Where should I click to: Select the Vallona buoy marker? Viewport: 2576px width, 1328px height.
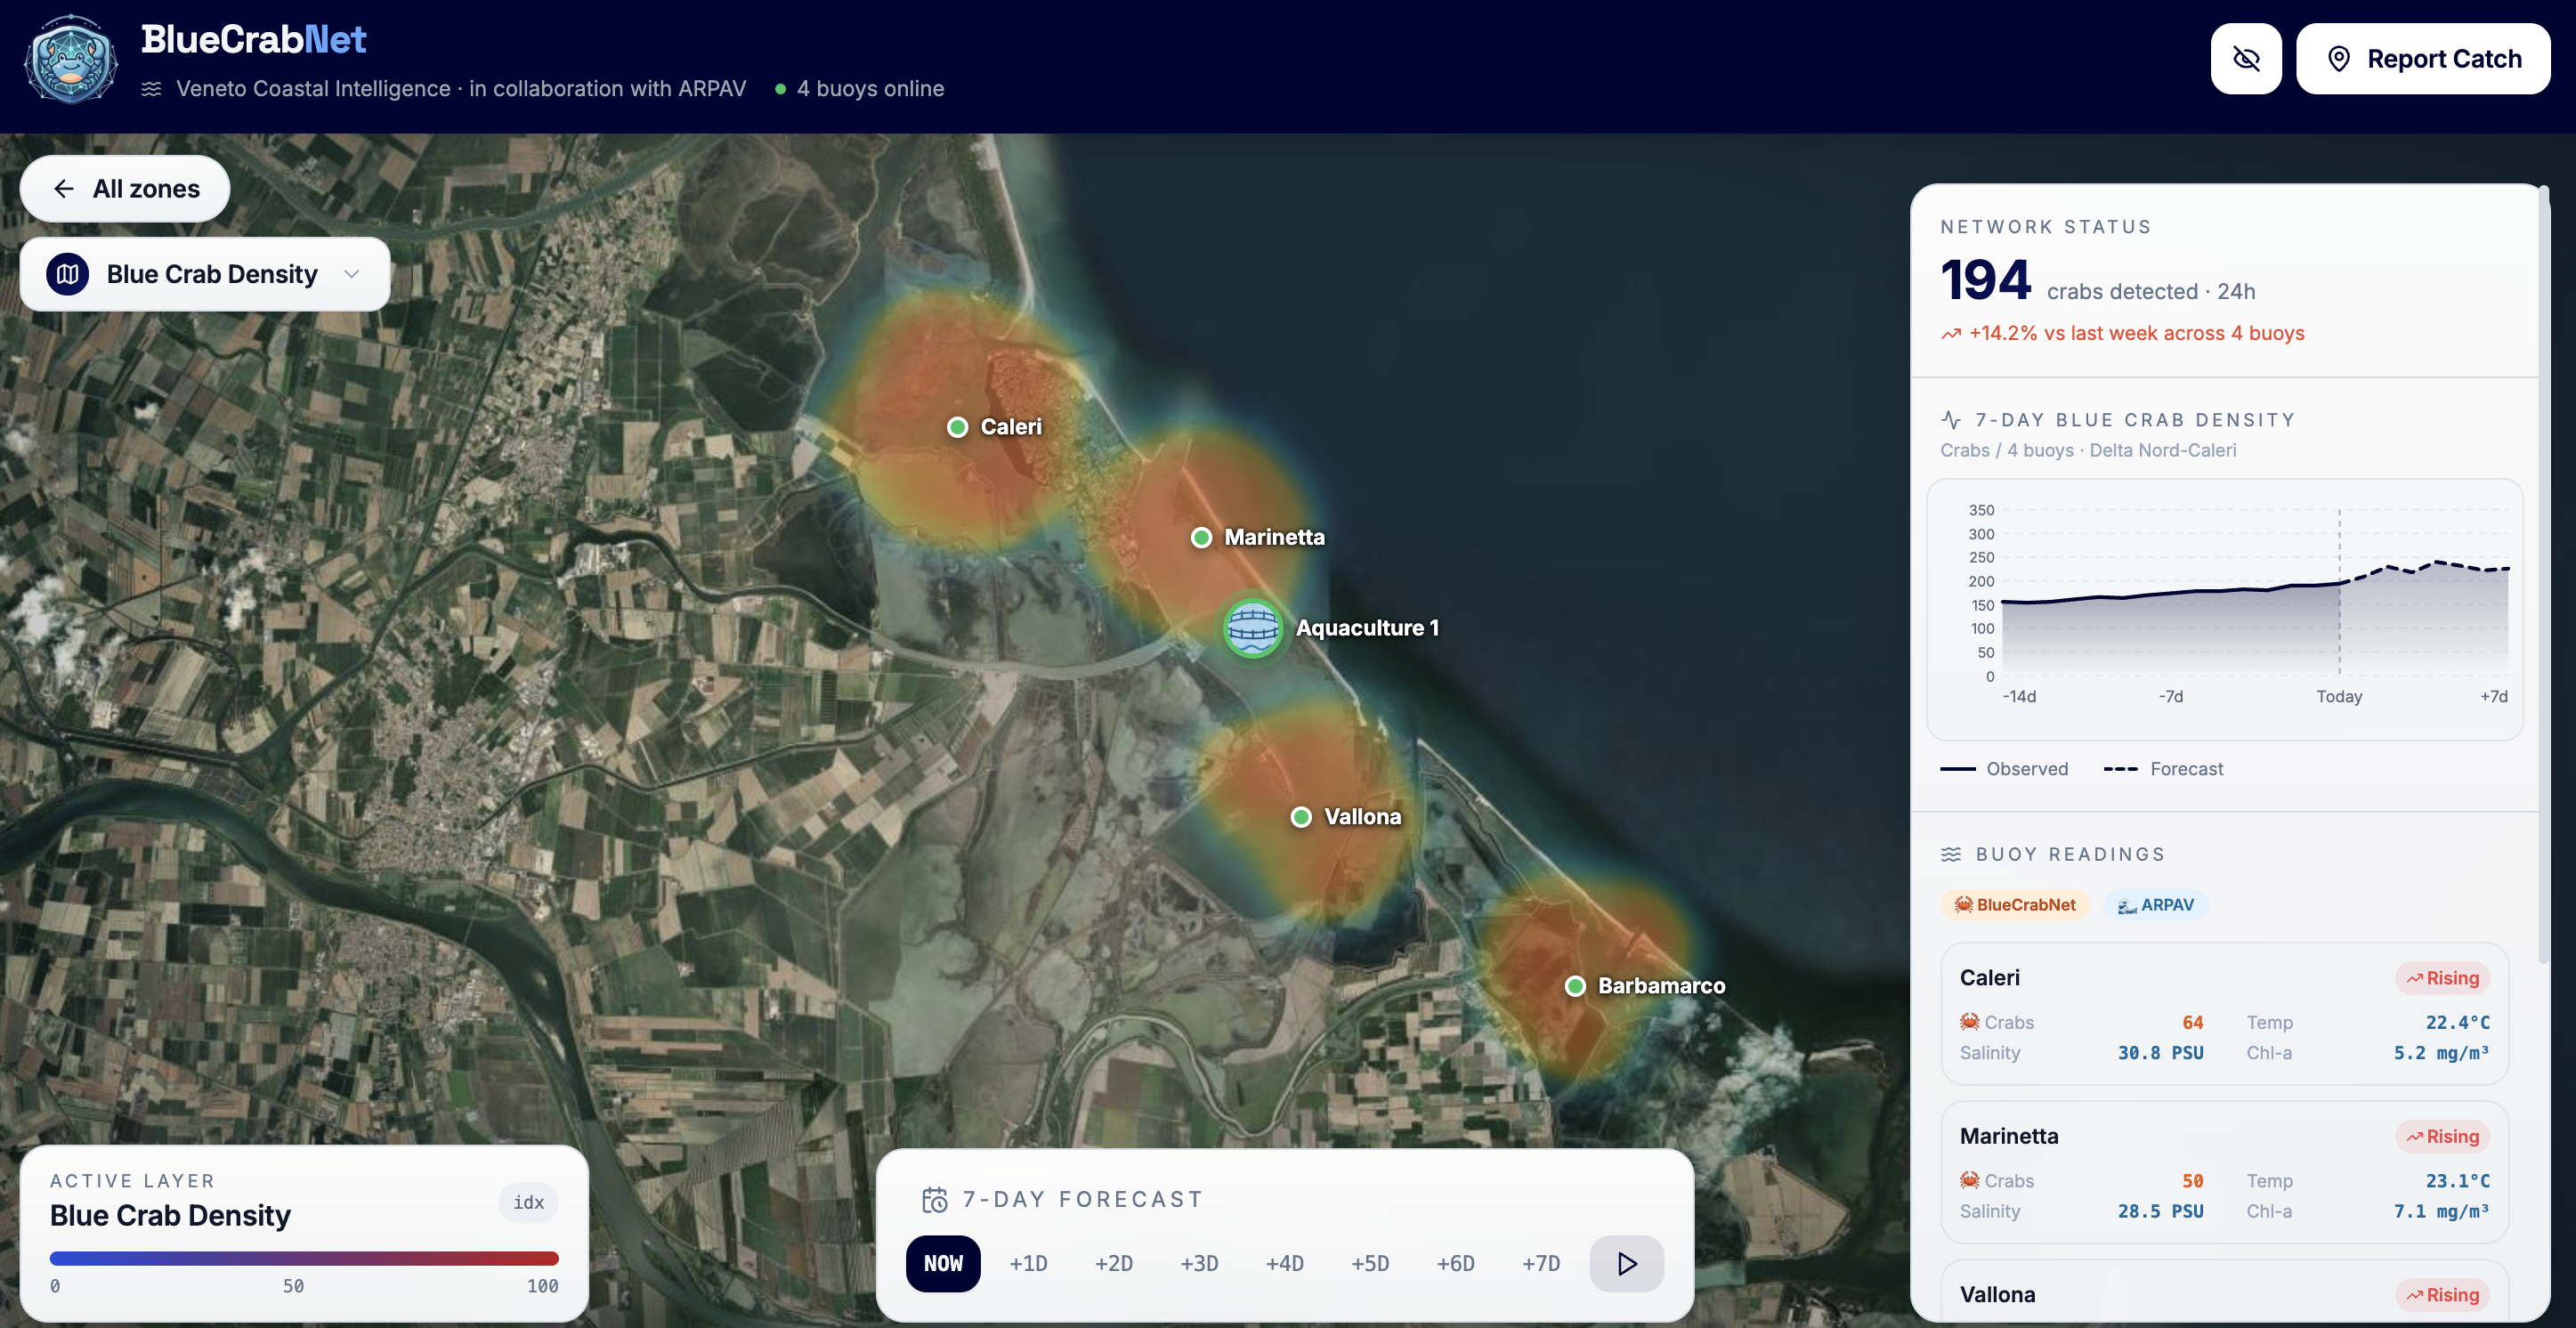point(1301,817)
